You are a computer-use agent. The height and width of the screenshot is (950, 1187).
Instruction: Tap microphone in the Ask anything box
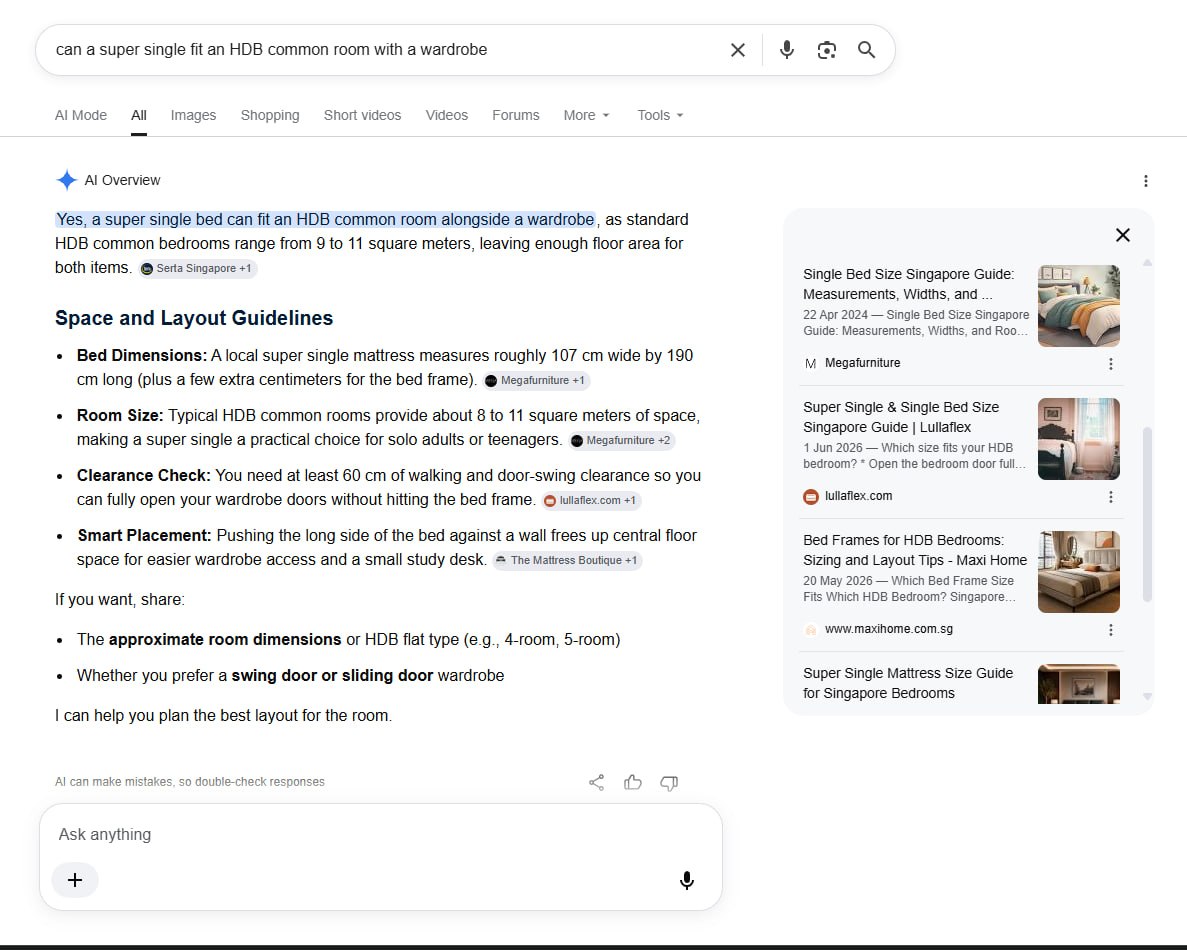(x=687, y=880)
